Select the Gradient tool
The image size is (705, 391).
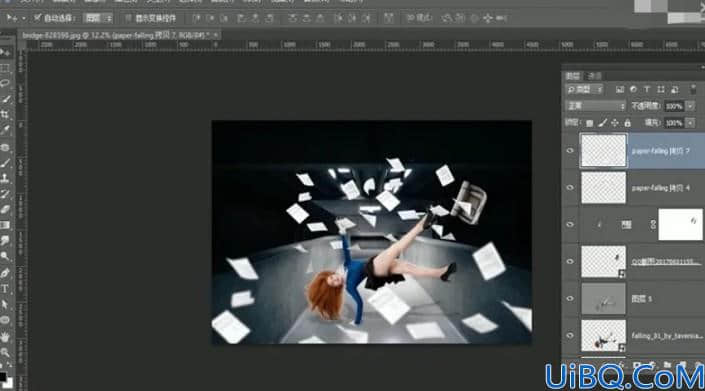coord(5,225)
